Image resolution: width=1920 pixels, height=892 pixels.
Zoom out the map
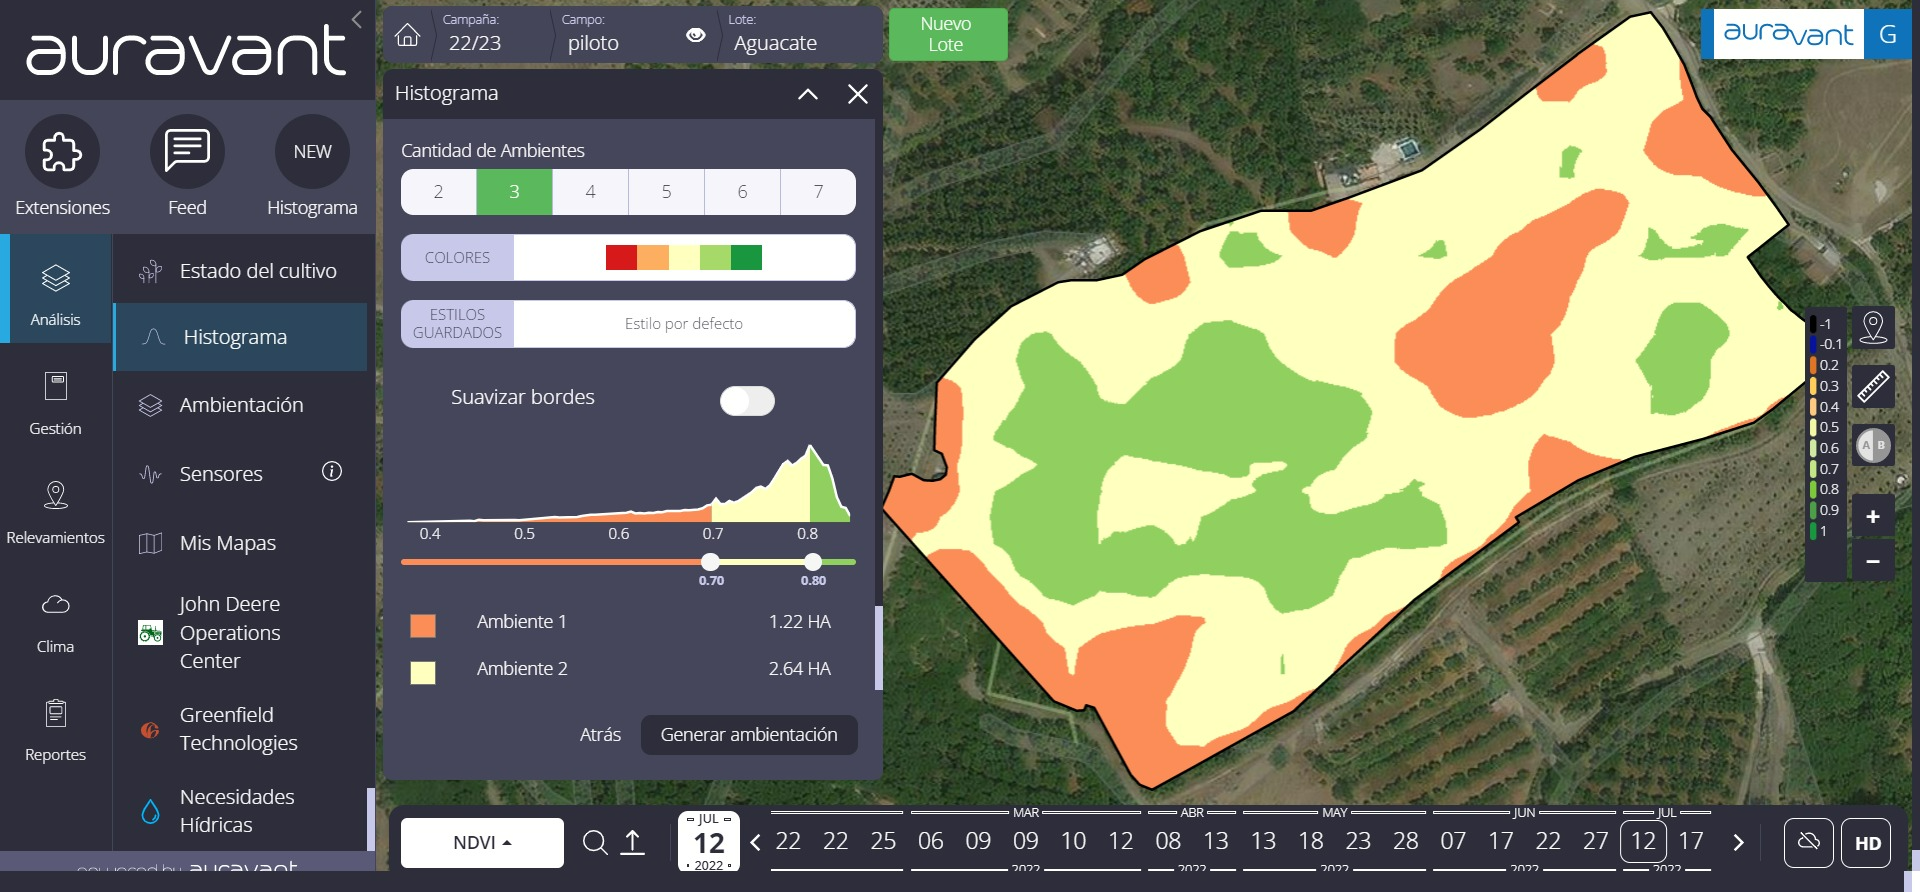click(1873, 561)
